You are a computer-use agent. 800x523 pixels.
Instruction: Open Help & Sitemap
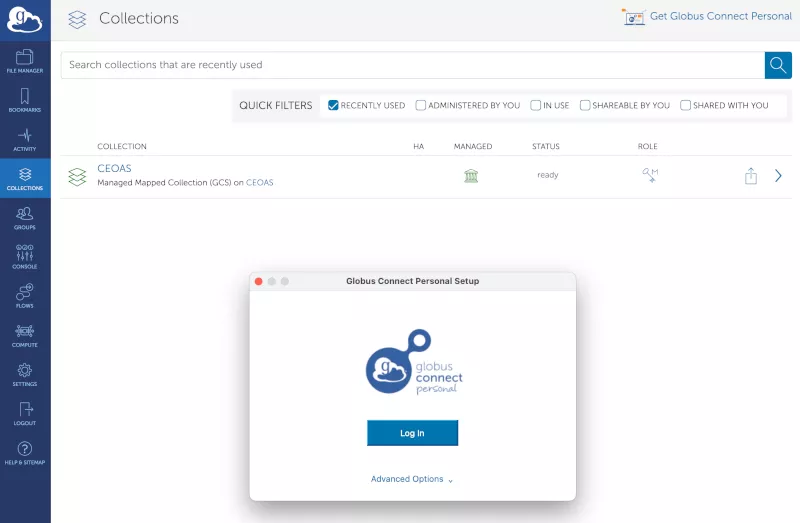(x=24, y=453)
